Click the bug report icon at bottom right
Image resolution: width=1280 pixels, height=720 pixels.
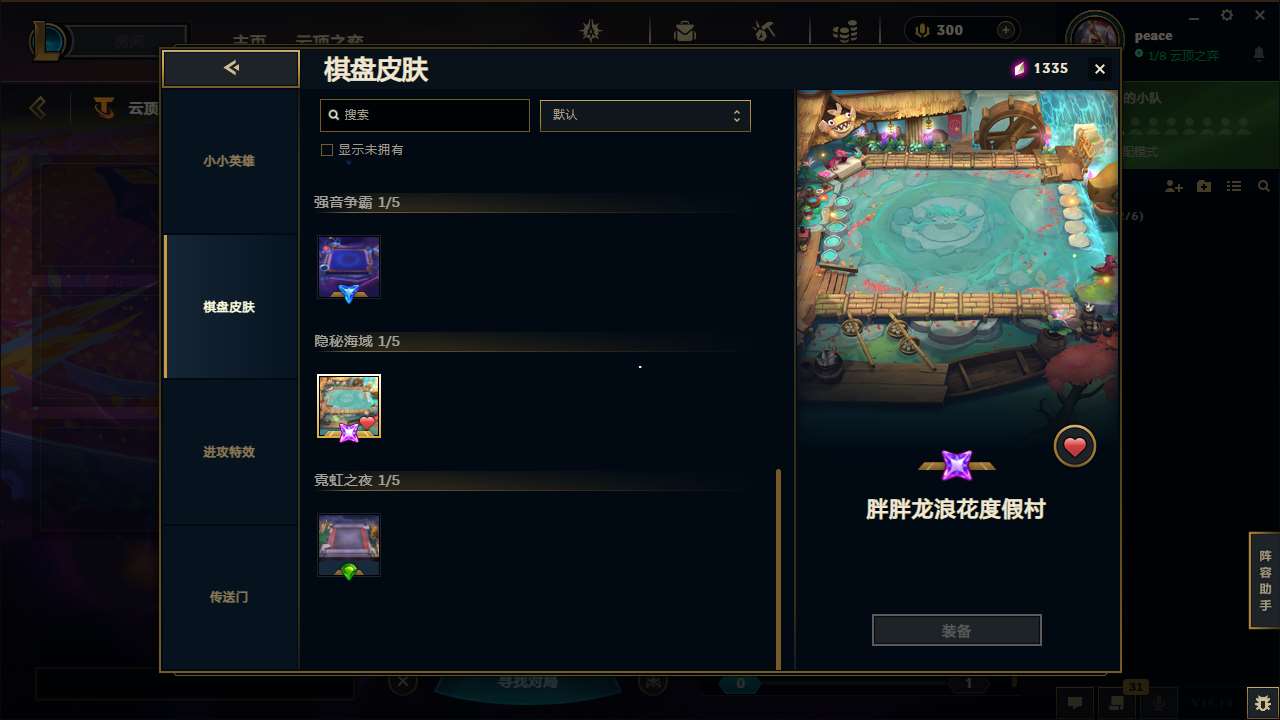click(1262, 703)
